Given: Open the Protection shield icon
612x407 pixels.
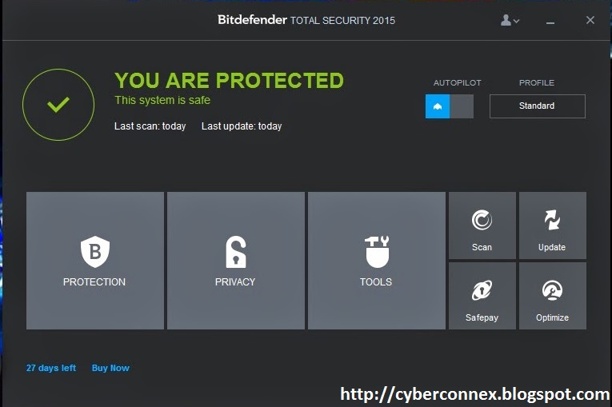Looking at the screenshot, I should (x=95, y=252).
